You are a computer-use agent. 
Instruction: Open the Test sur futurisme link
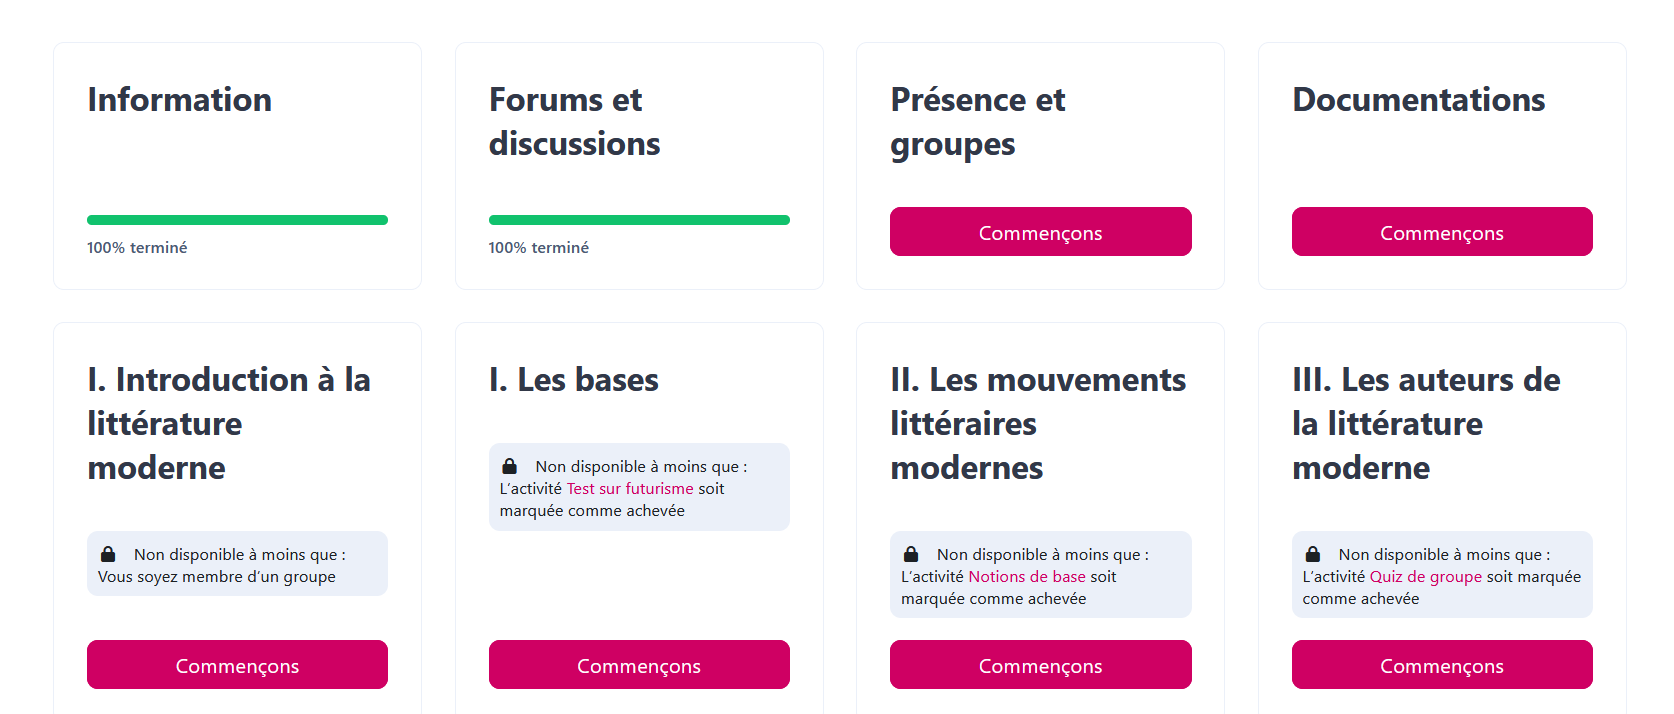click(630, 489)
